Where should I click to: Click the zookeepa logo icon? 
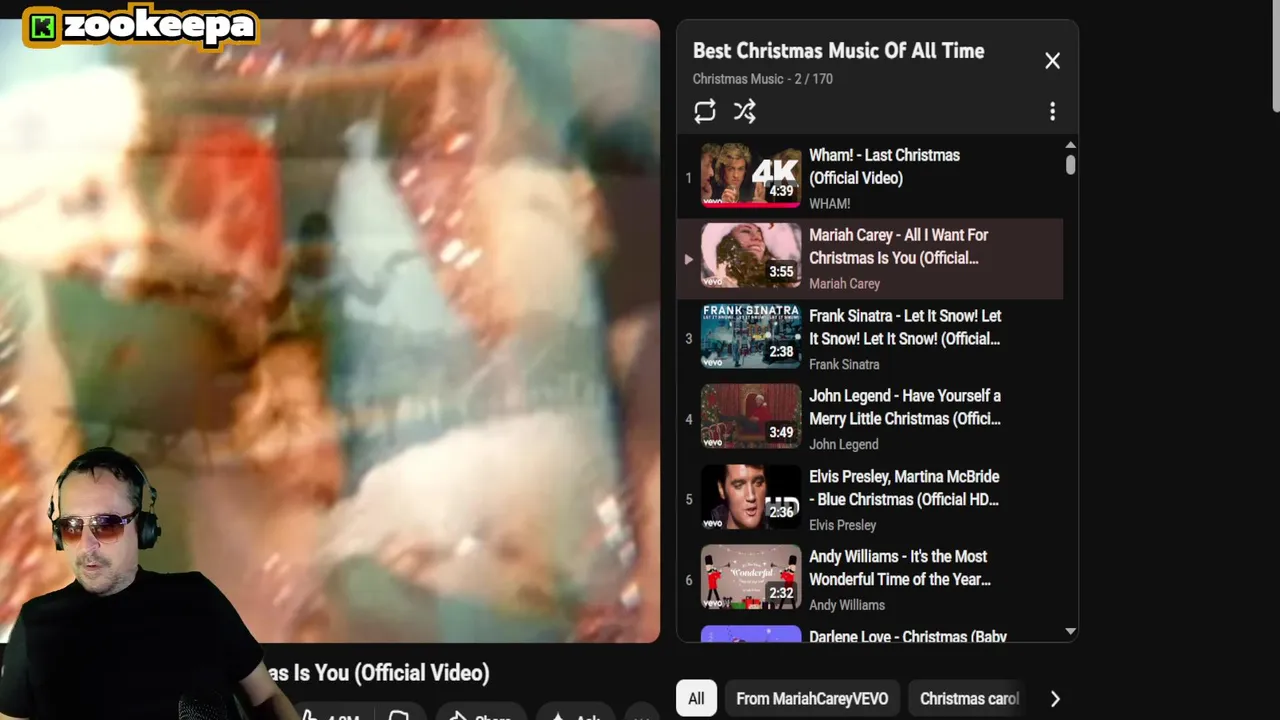tap(42, 27)
